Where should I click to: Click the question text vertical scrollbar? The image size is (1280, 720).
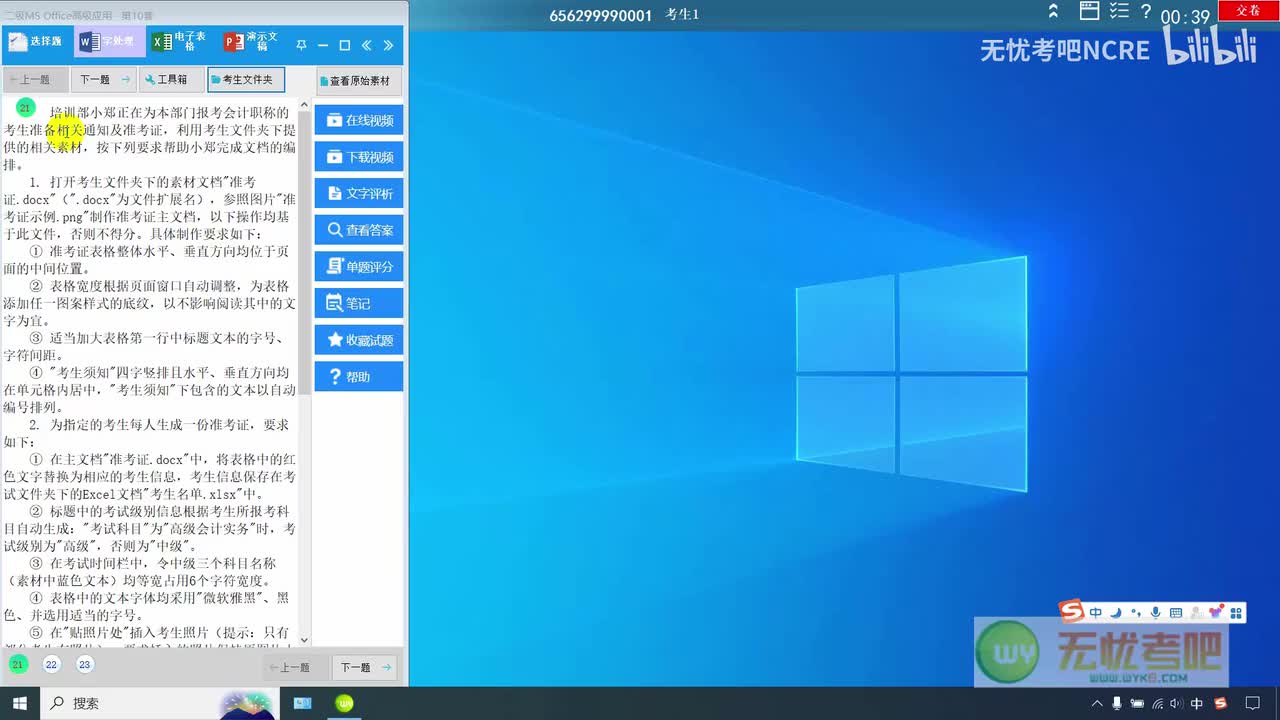(304, 250)
